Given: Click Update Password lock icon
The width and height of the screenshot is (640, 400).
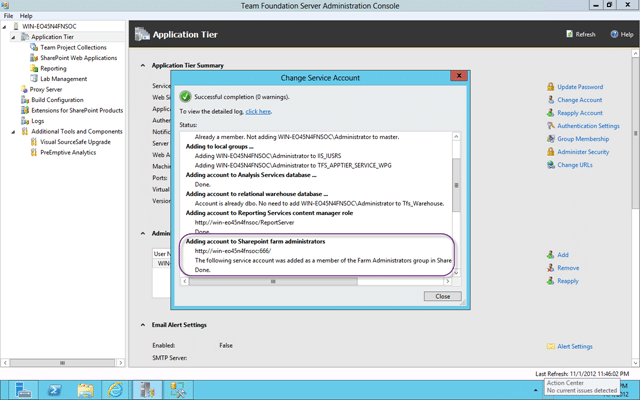Looking at the screenshot, I should click(x=551, y=87).
